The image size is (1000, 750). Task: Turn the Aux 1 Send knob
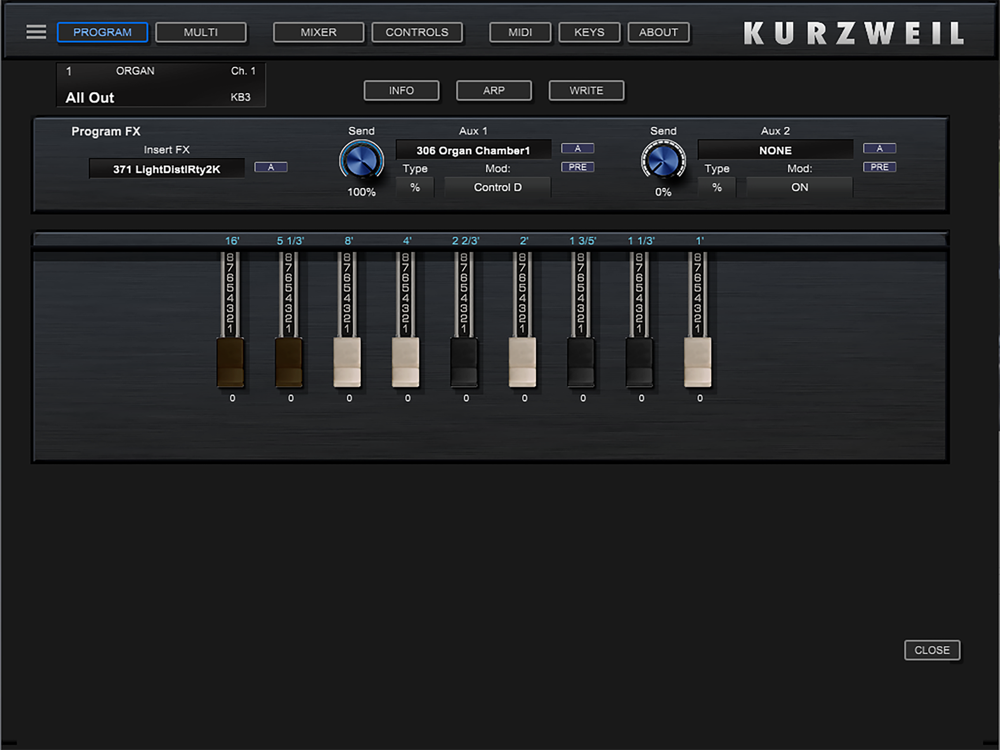361,160
